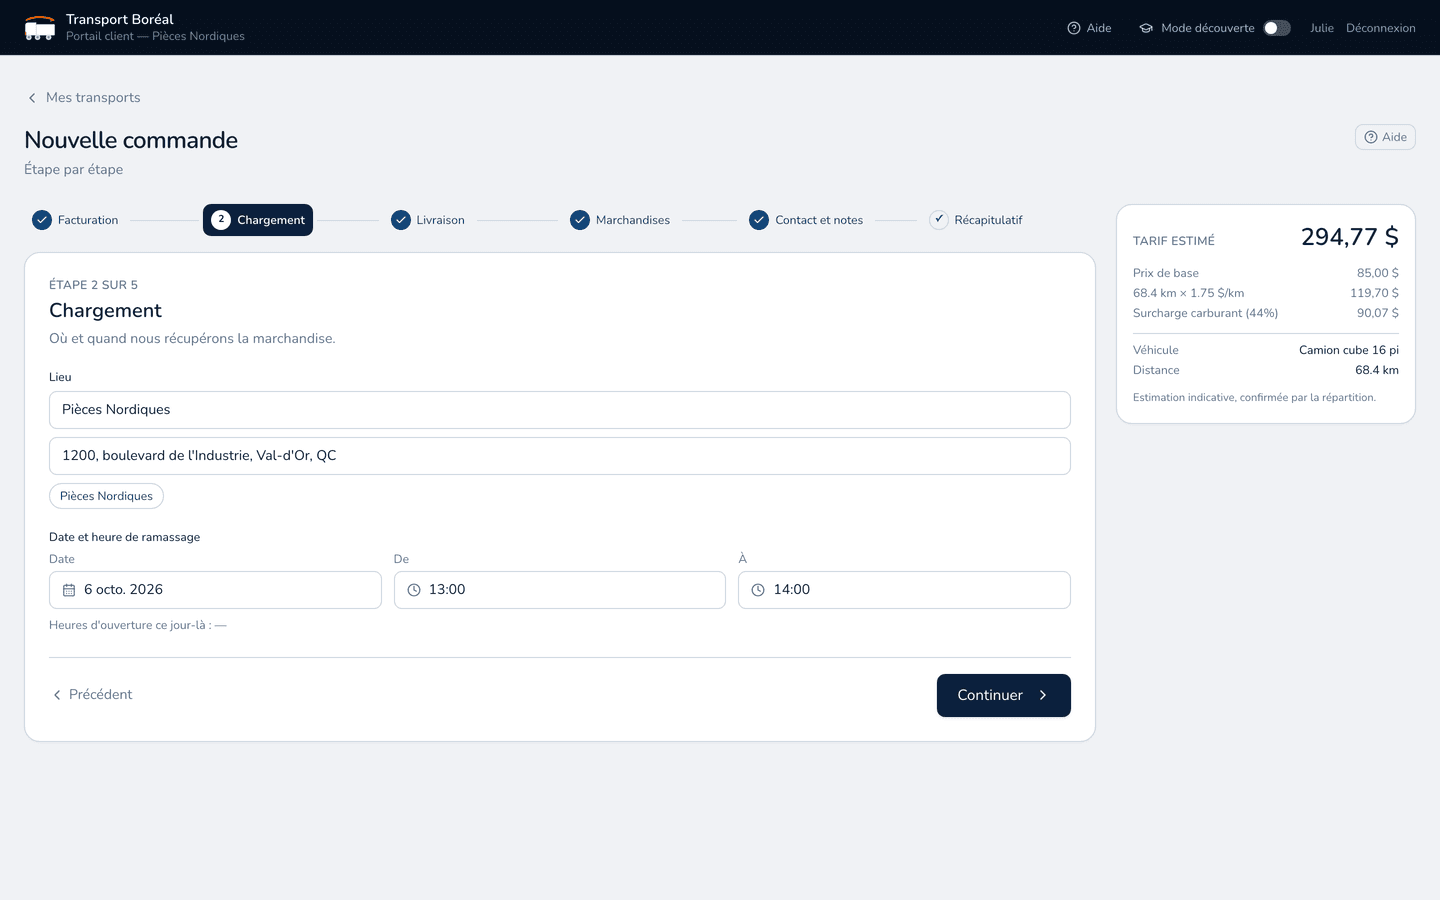Go to the Facturation step

click(75, 220)
